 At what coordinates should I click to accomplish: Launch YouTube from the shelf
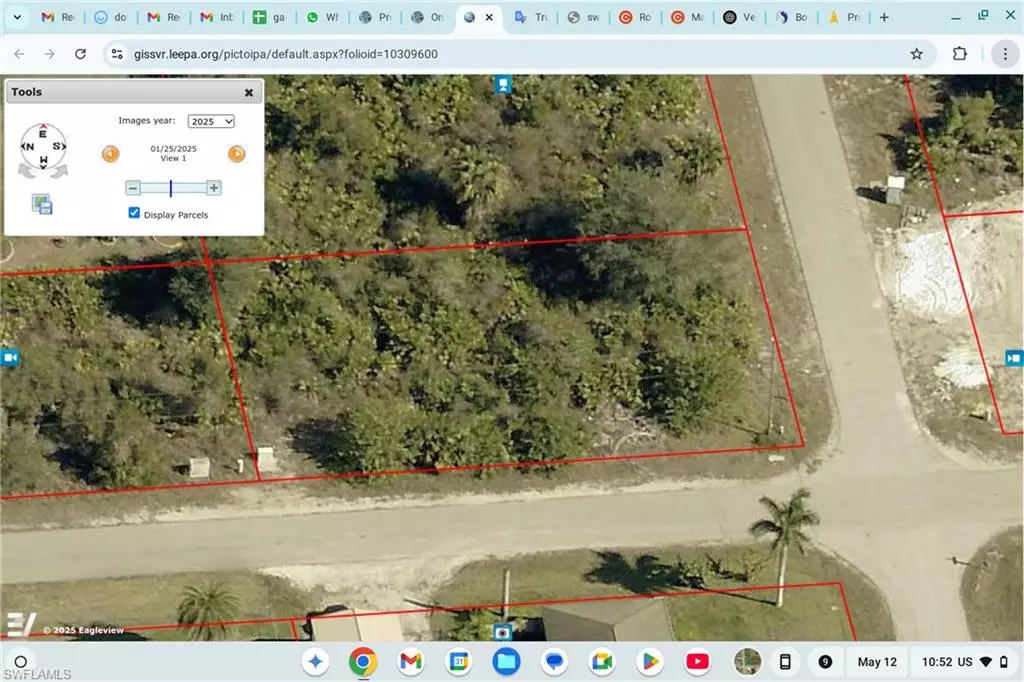(699, 661)
